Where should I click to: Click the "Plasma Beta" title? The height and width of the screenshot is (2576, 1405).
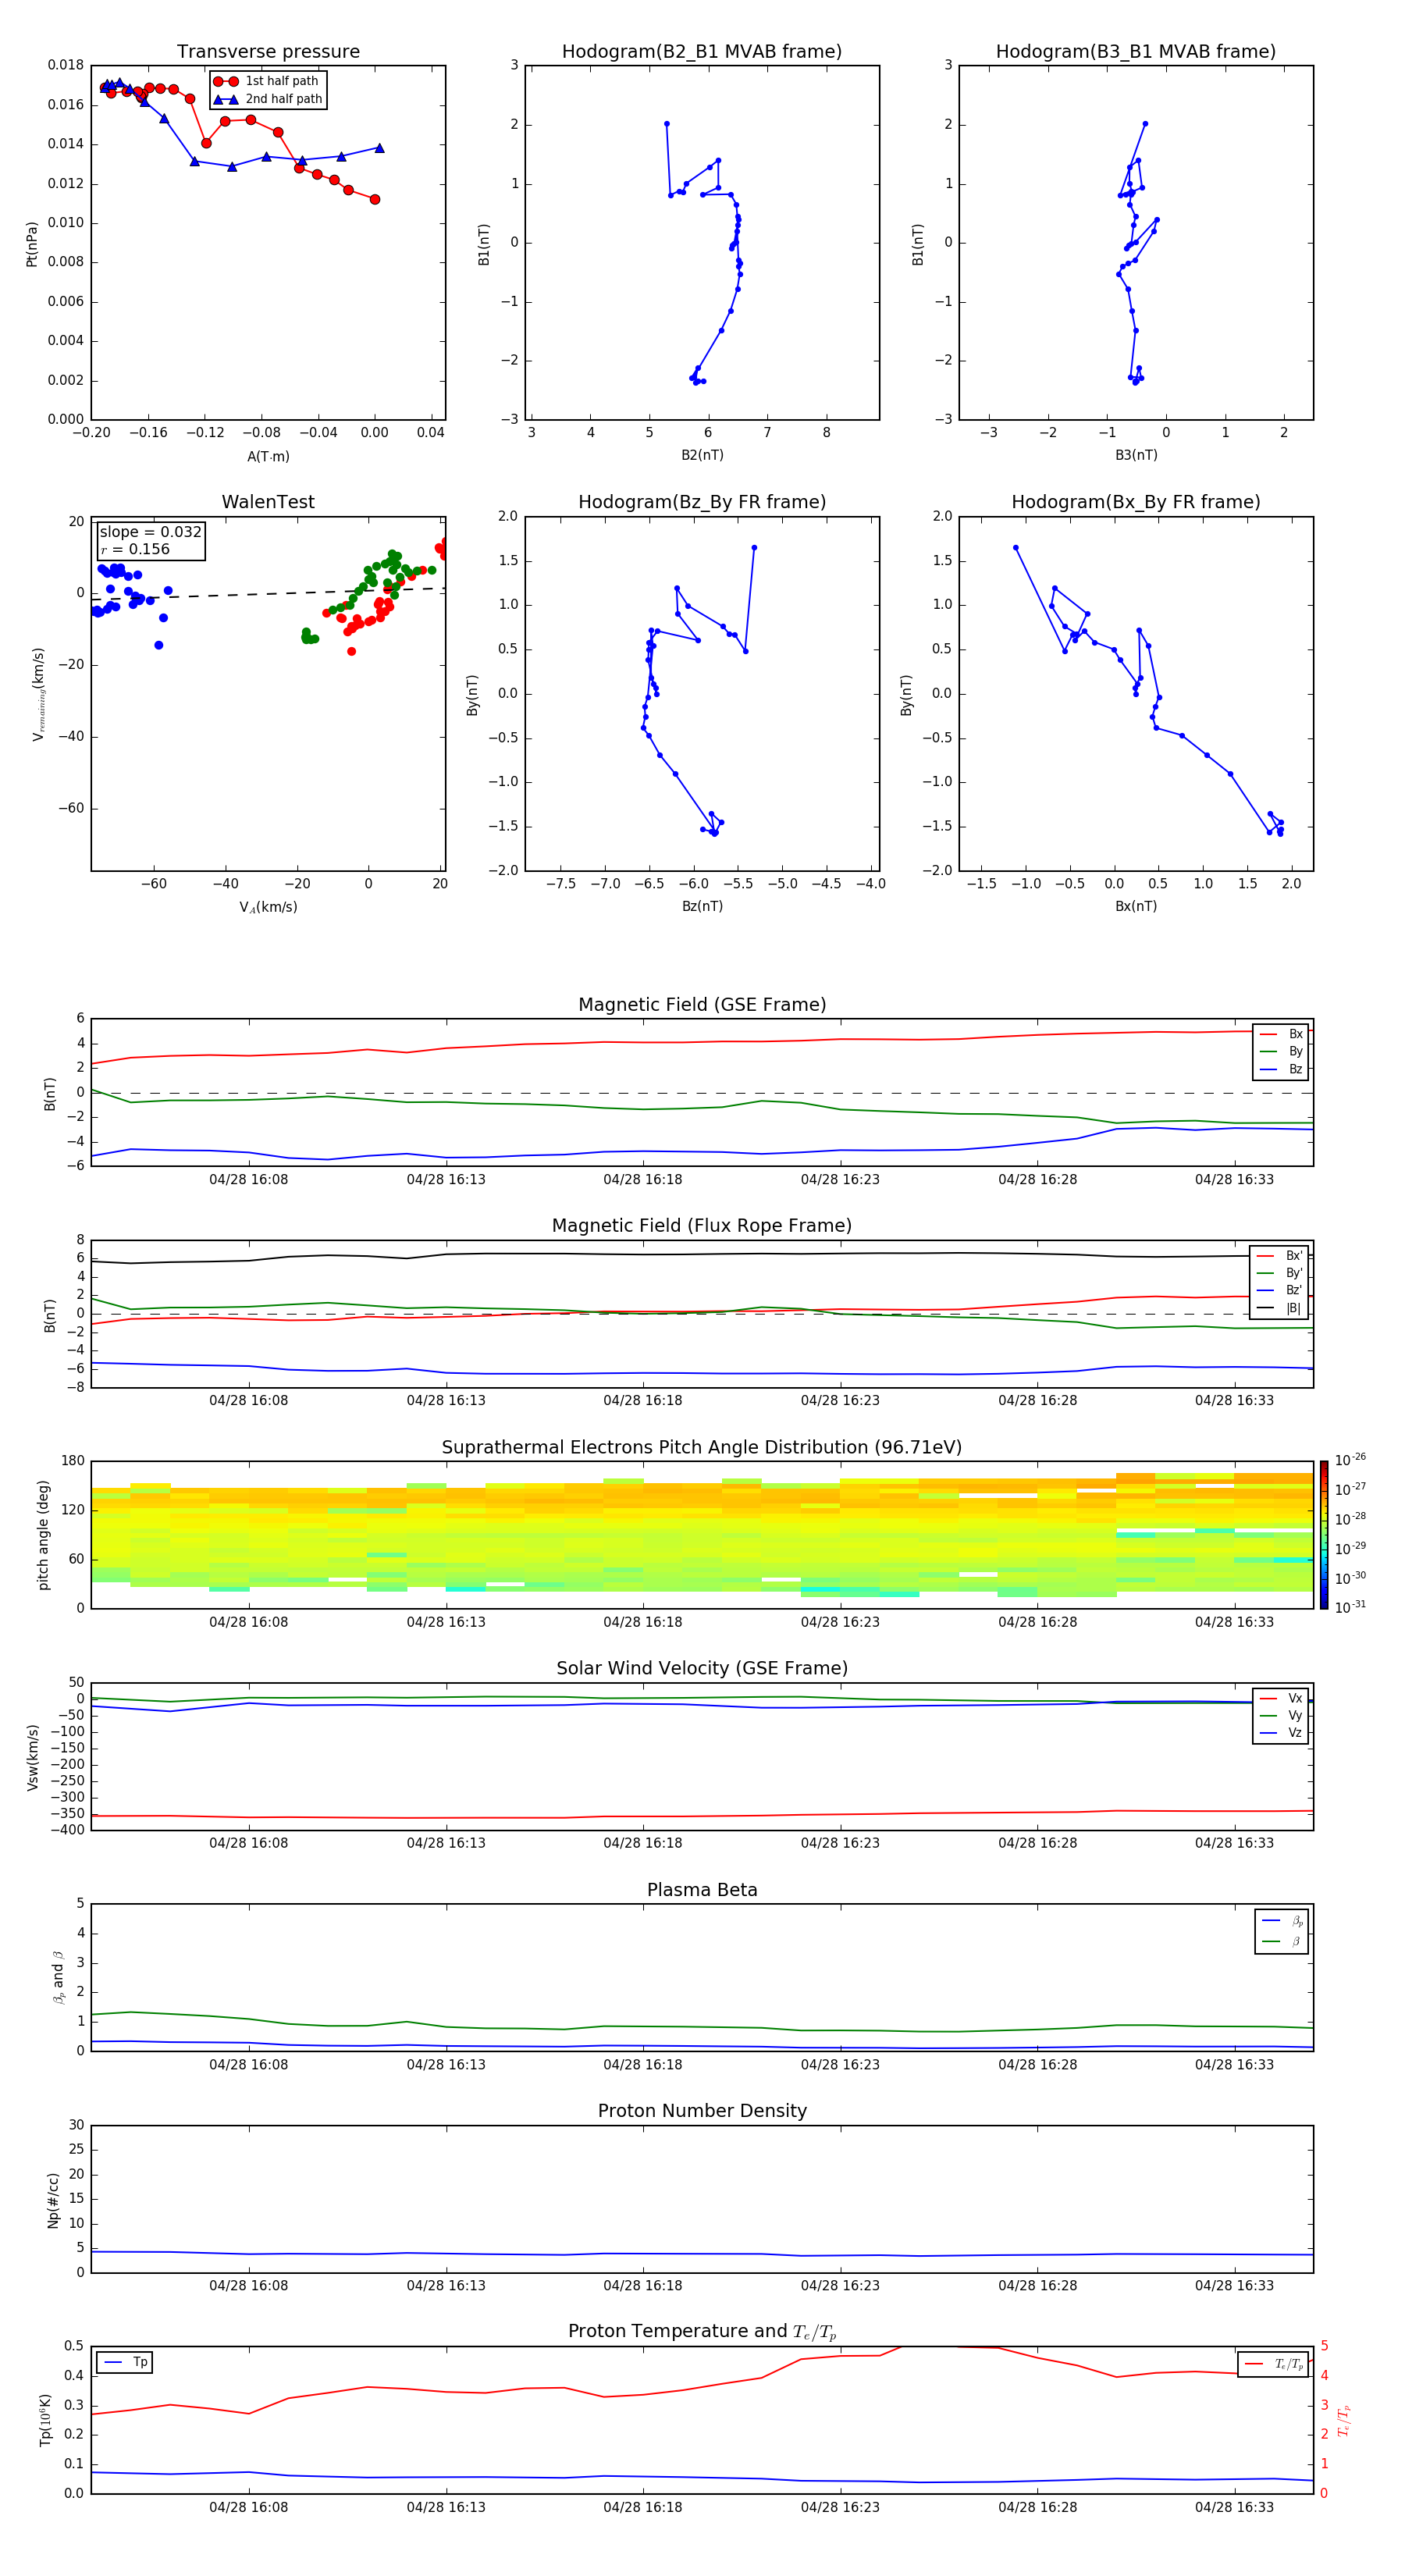[702, 1891]
